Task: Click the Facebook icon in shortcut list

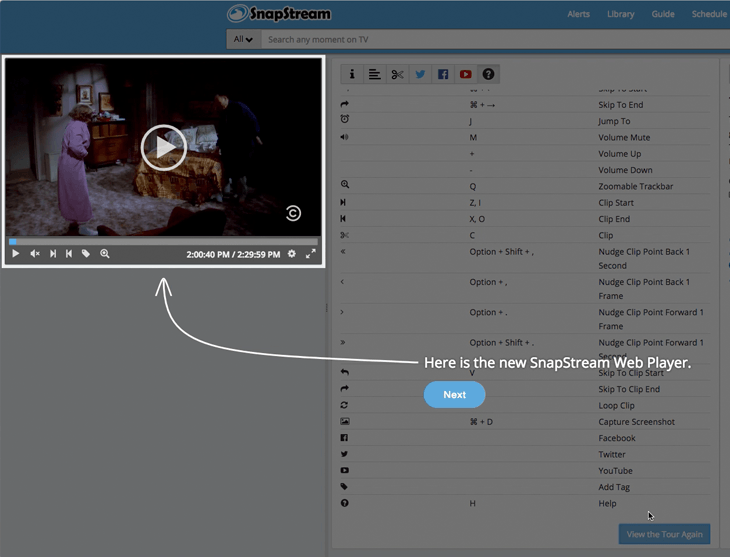Action: click(344, 438)
